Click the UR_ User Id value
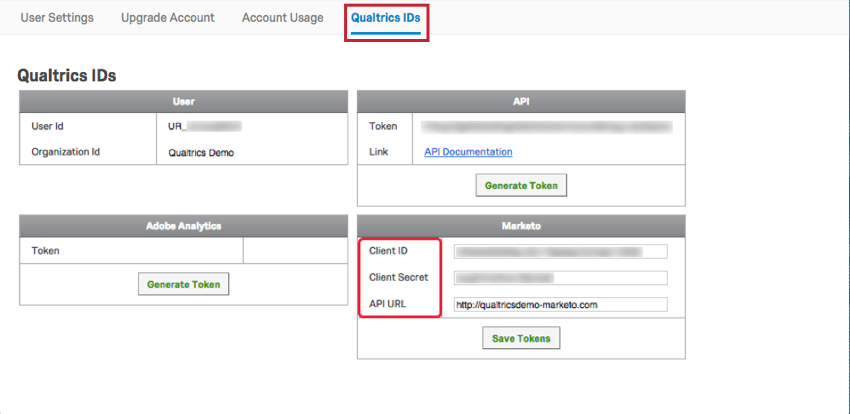The image size is (850, 414). pos(204,126)
